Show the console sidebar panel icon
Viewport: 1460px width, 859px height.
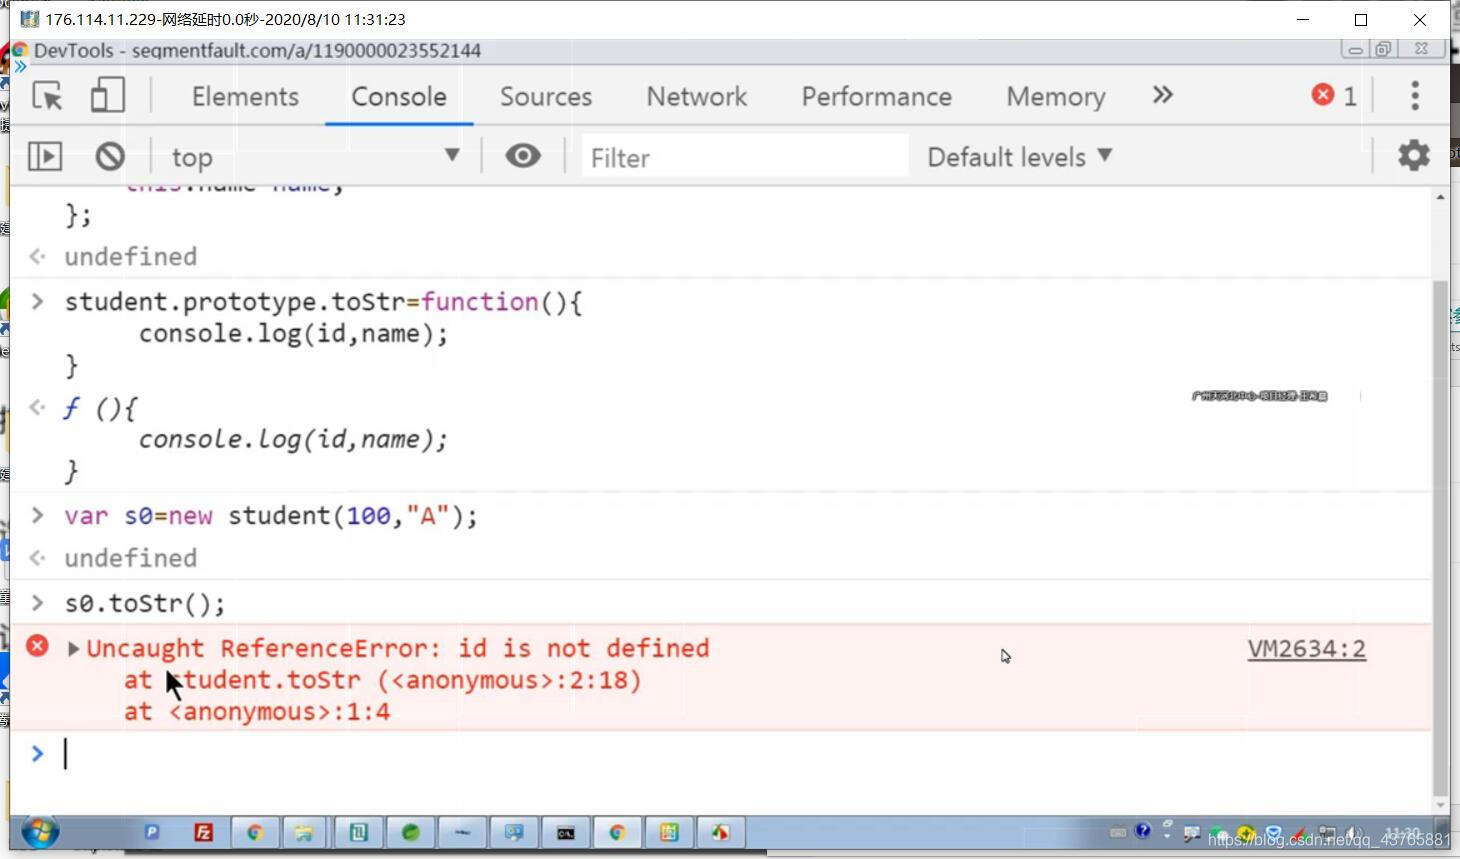(x=45, y=156)
